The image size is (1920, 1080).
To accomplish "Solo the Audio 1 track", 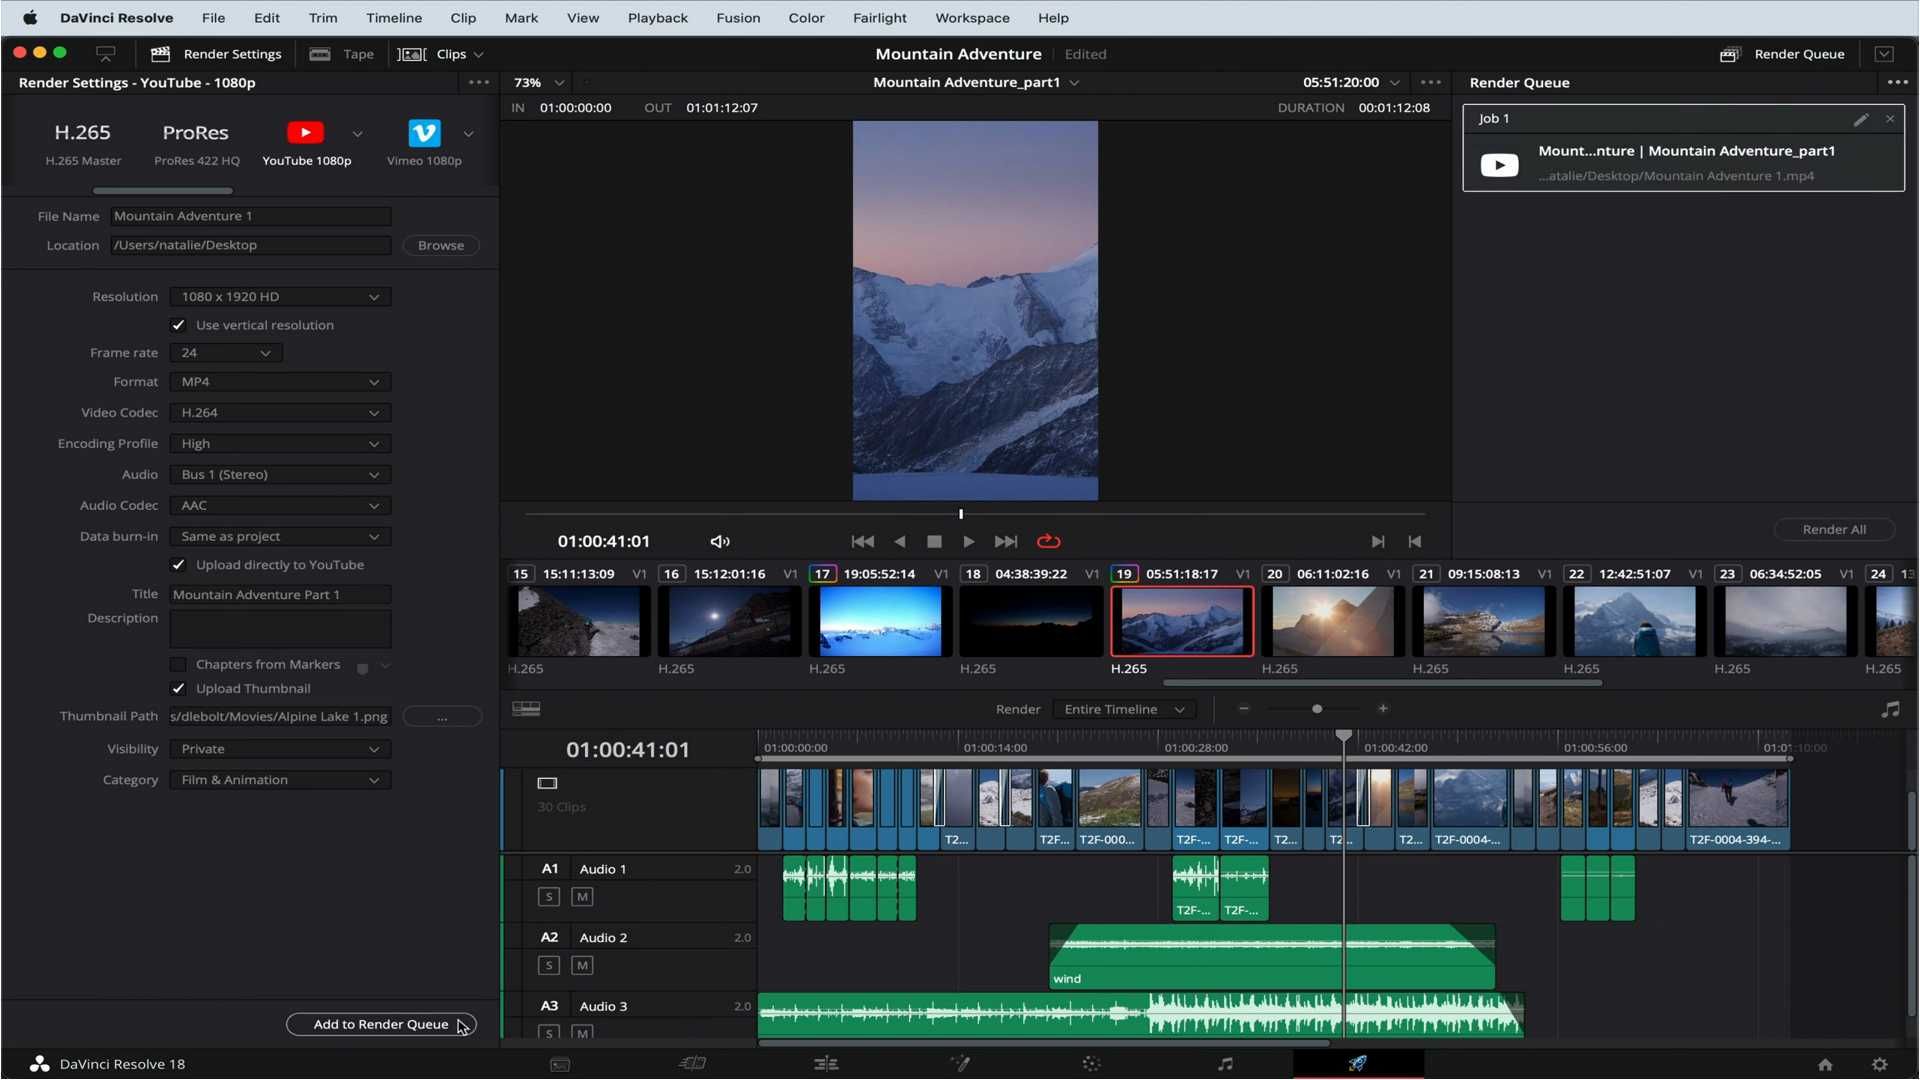I will [x=549, y=896].
